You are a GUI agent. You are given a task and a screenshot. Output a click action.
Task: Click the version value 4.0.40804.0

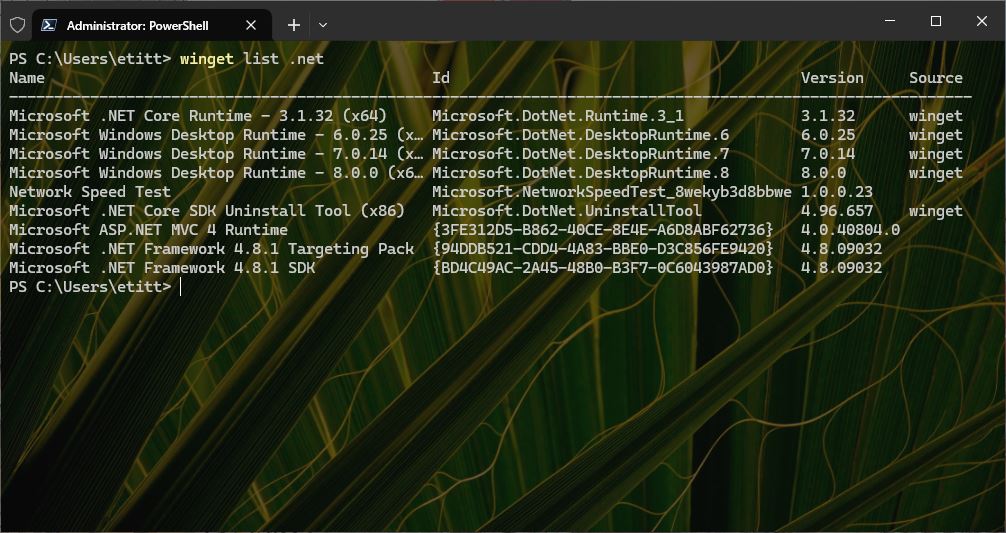pos(850,230)
